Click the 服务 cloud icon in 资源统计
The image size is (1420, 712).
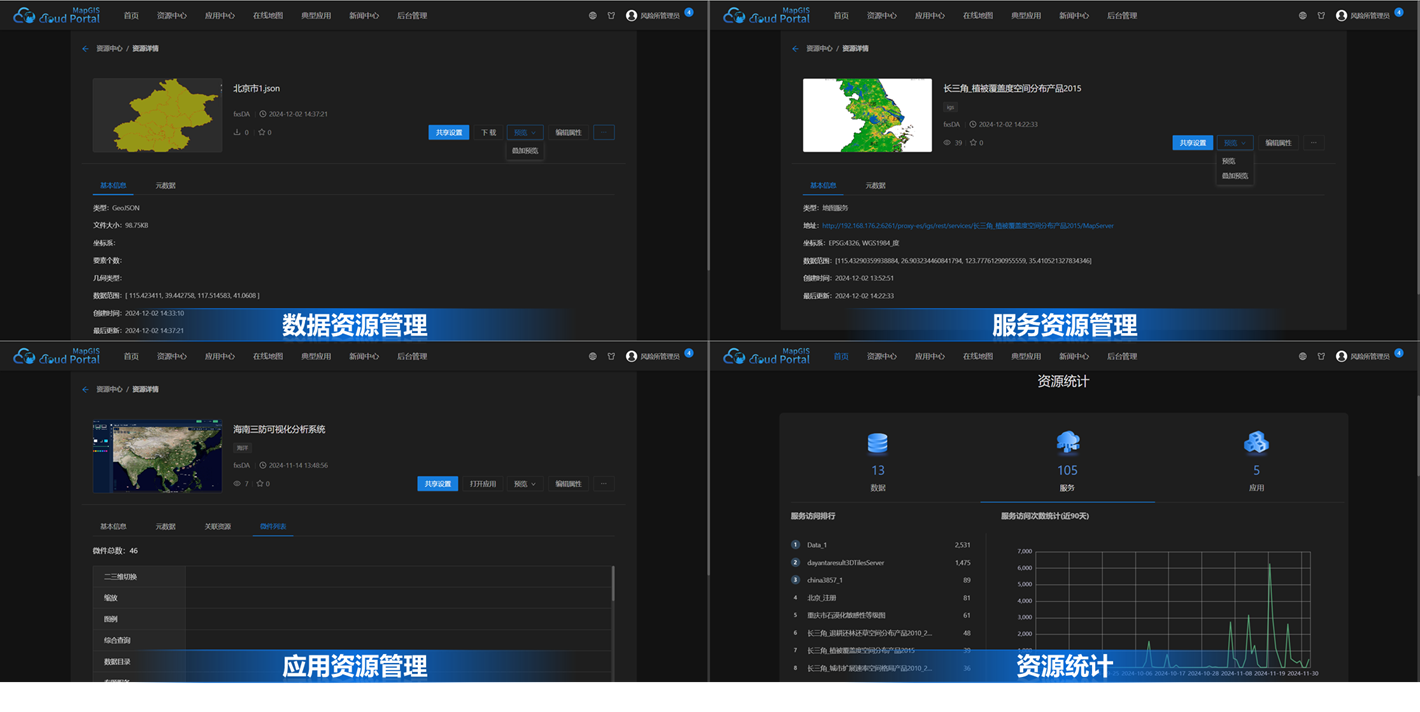pyautogui.click(x=1067, y=443)
